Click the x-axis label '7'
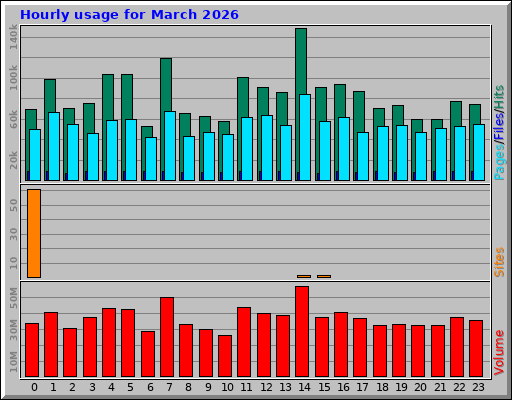The height and width of the screenshot is (400, 512). (x=169, y=387)
